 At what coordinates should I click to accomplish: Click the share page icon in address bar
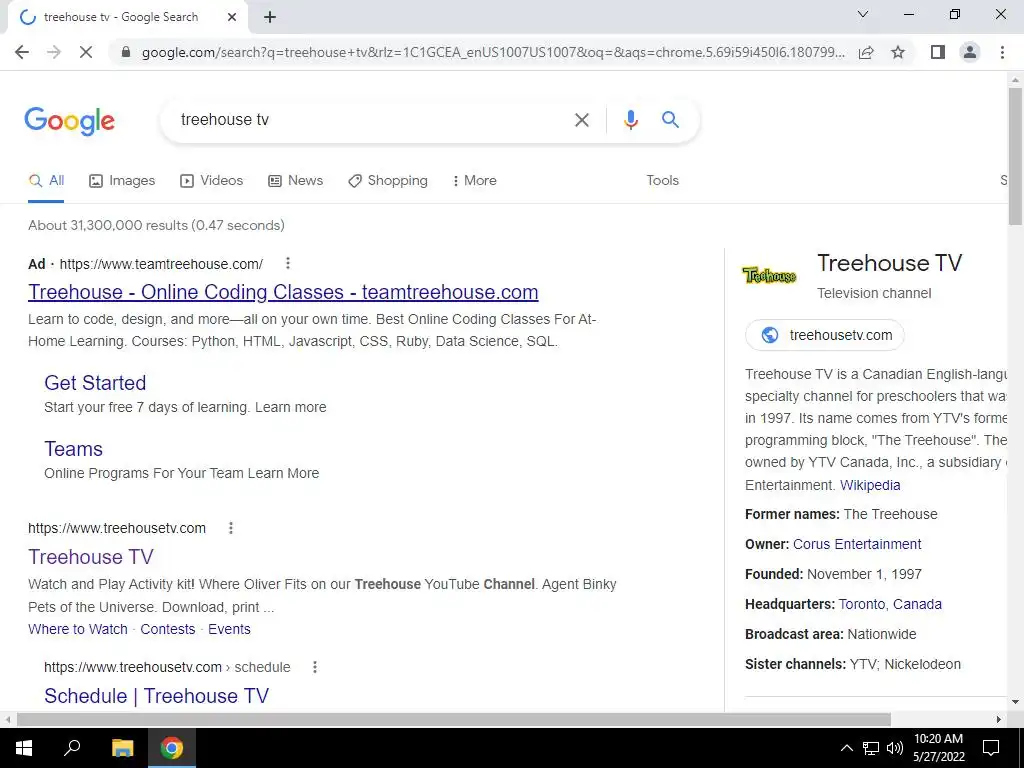[867, 52]
